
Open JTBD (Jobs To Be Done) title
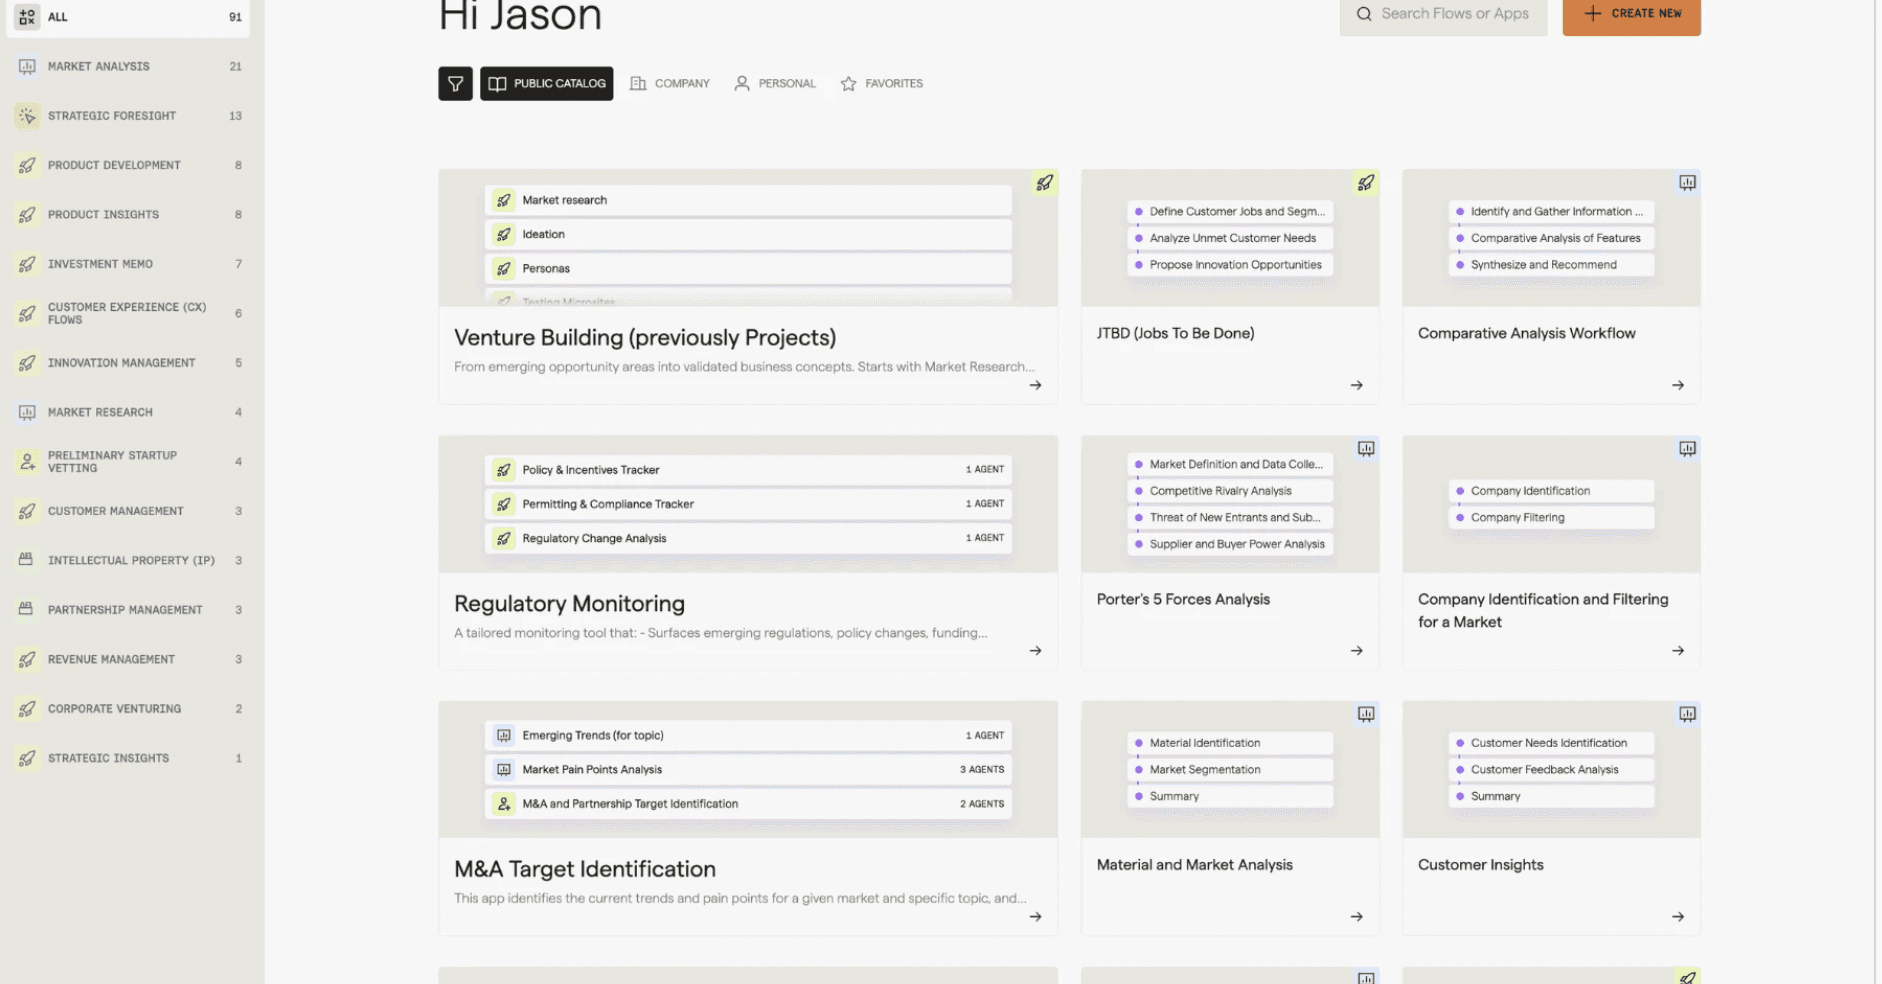1175,334
